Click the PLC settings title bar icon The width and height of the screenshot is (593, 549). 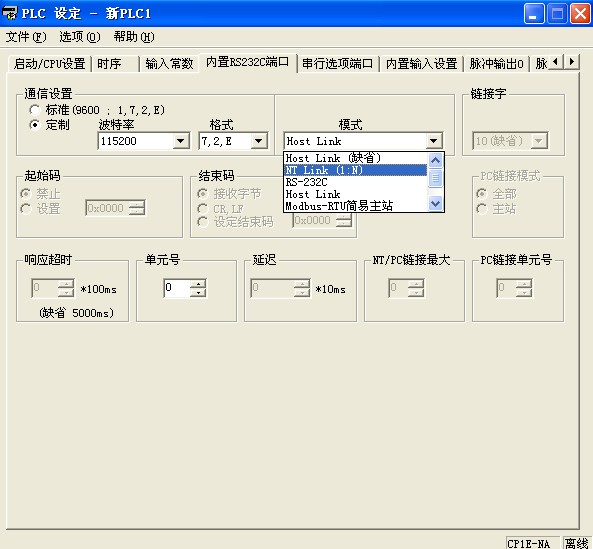9,13
